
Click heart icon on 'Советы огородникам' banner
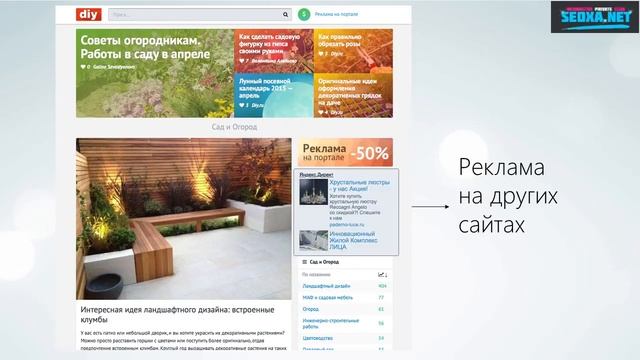[83, 67]
